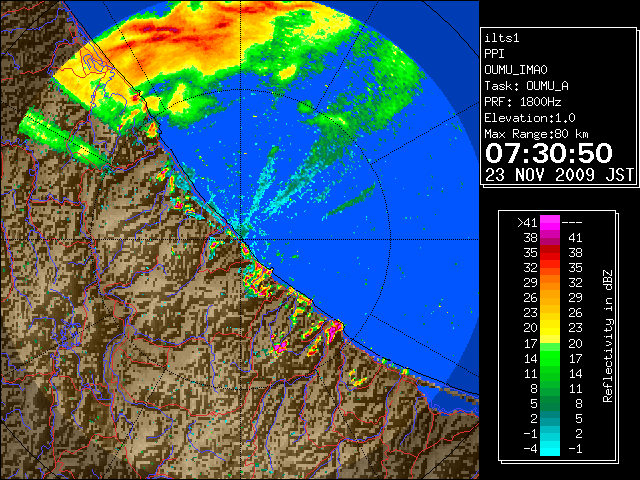Pick the orange 29–32 dBZ swatch
The image size is (640, 480).
coord(550,282)
